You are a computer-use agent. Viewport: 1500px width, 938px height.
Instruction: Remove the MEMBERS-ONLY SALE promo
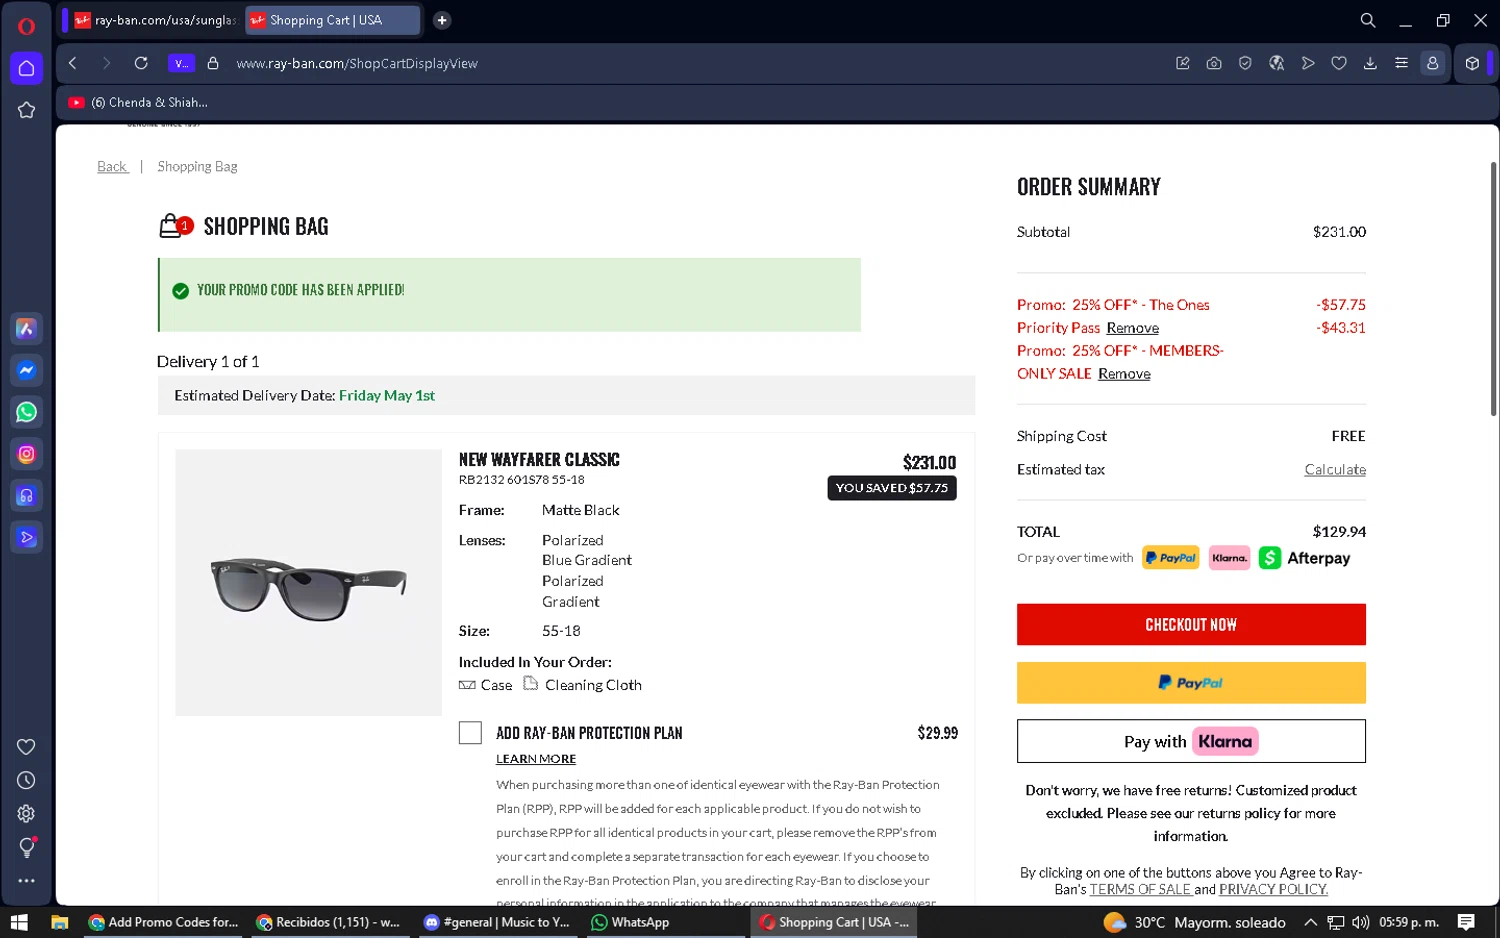click(x=1124, y=374)
